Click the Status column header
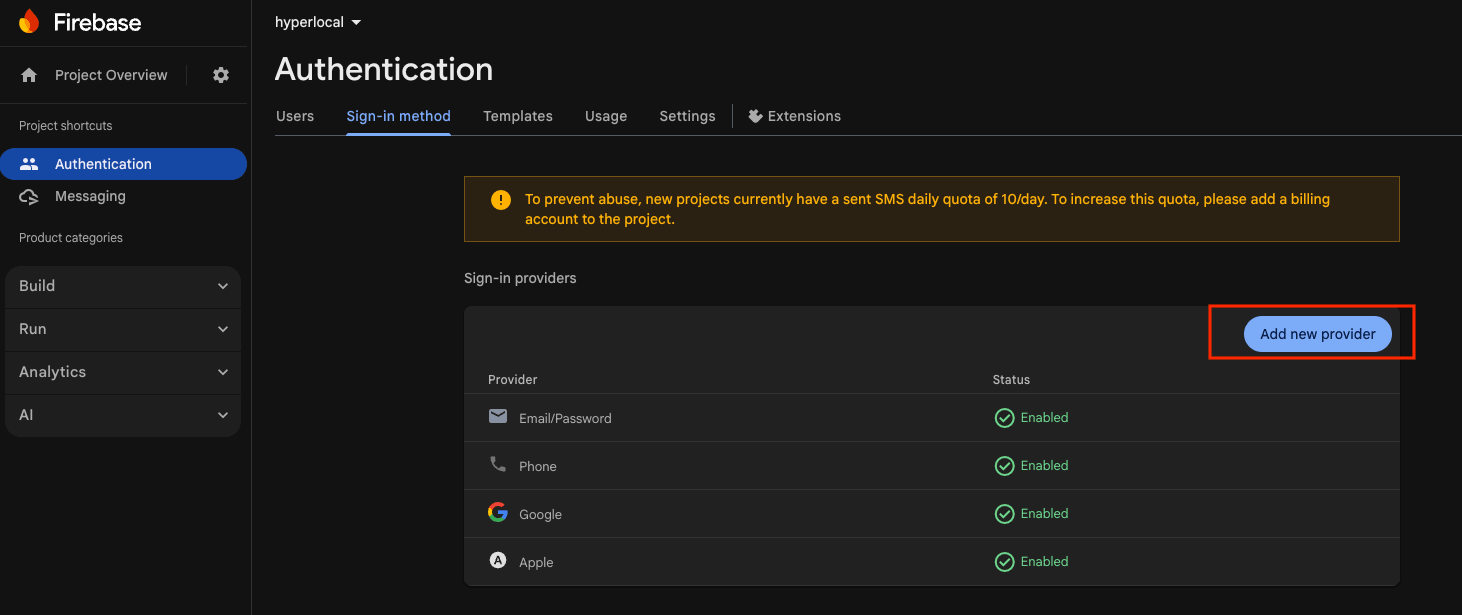The height and width of the screenshot is (615, 1462). point(1011,380)
